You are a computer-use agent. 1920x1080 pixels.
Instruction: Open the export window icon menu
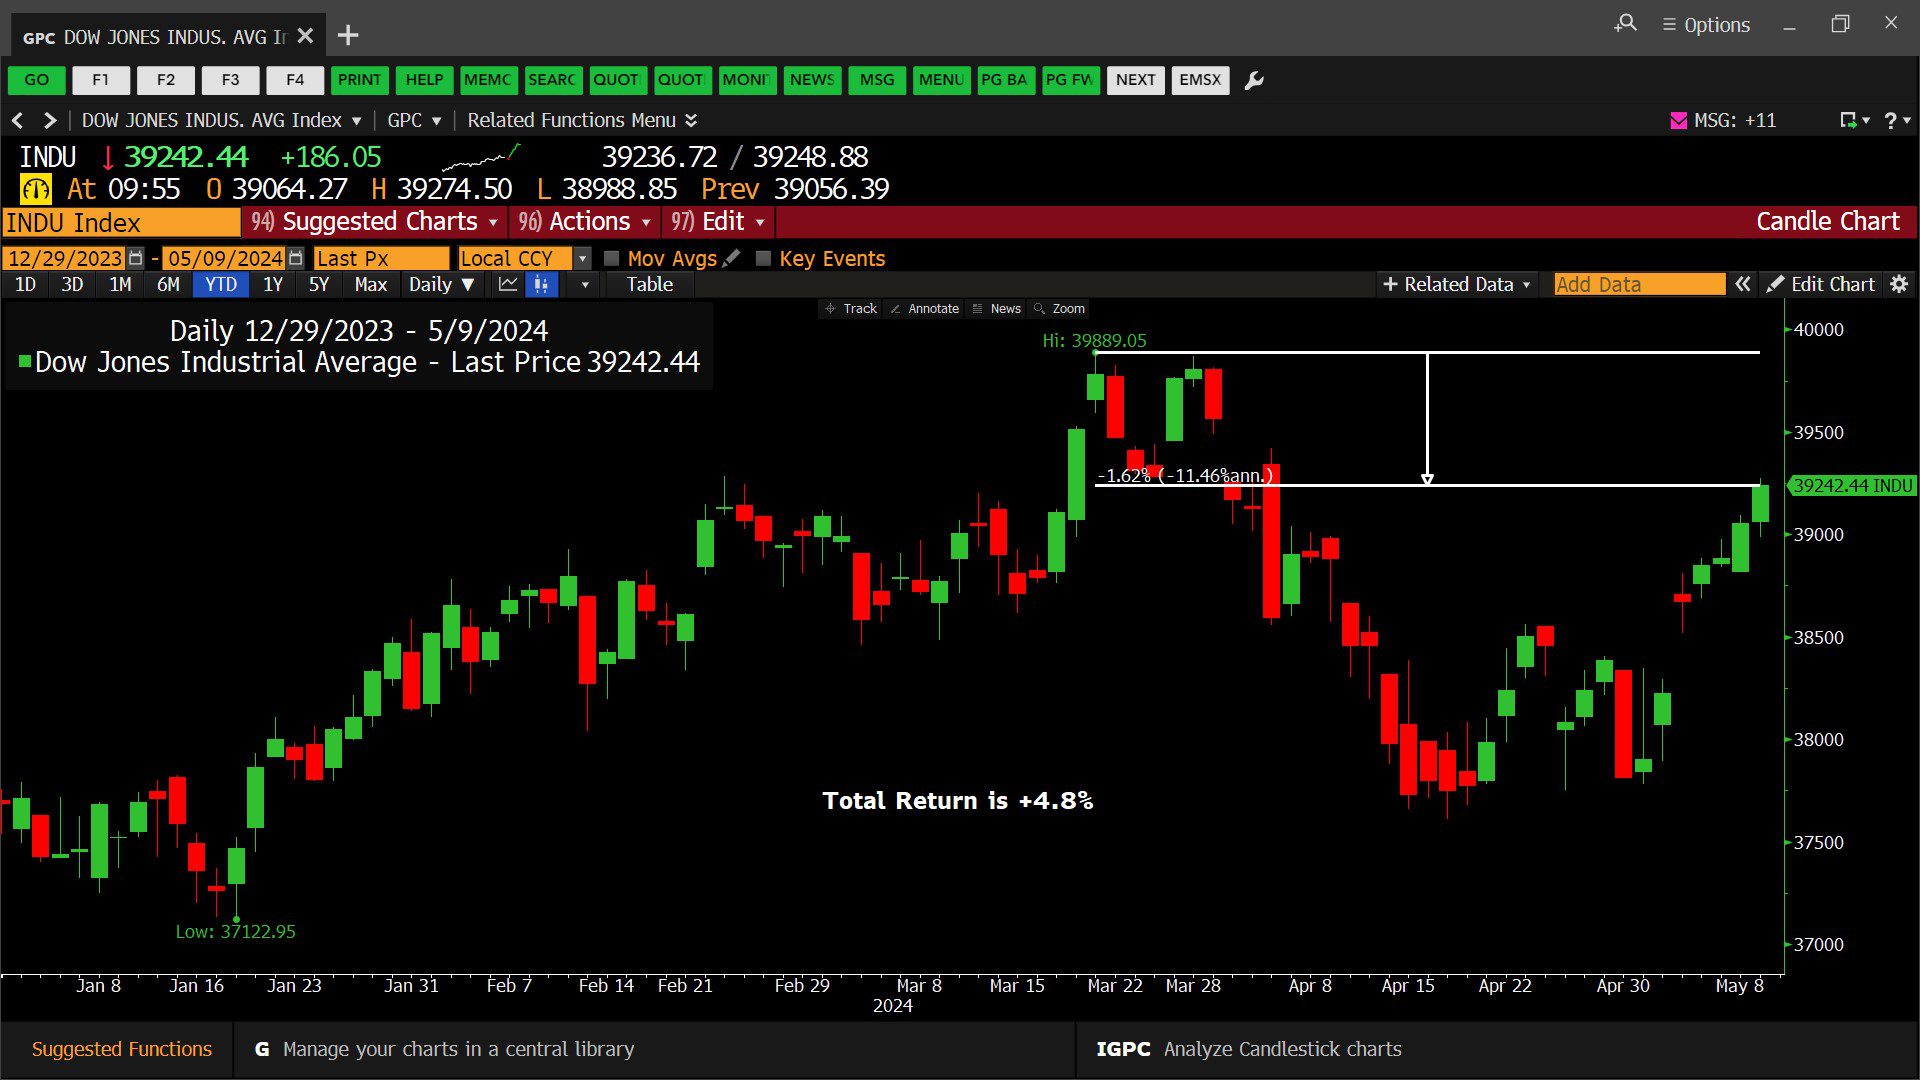tap(1854, 120)
